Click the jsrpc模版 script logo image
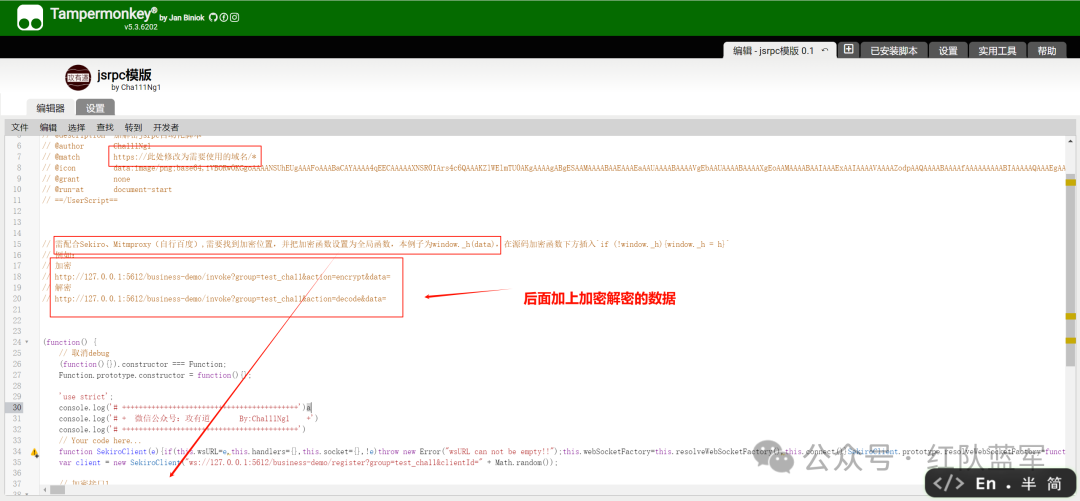The height and width of the screenshot is (501, 1080). pyautogui.click(x=78, y=77)
